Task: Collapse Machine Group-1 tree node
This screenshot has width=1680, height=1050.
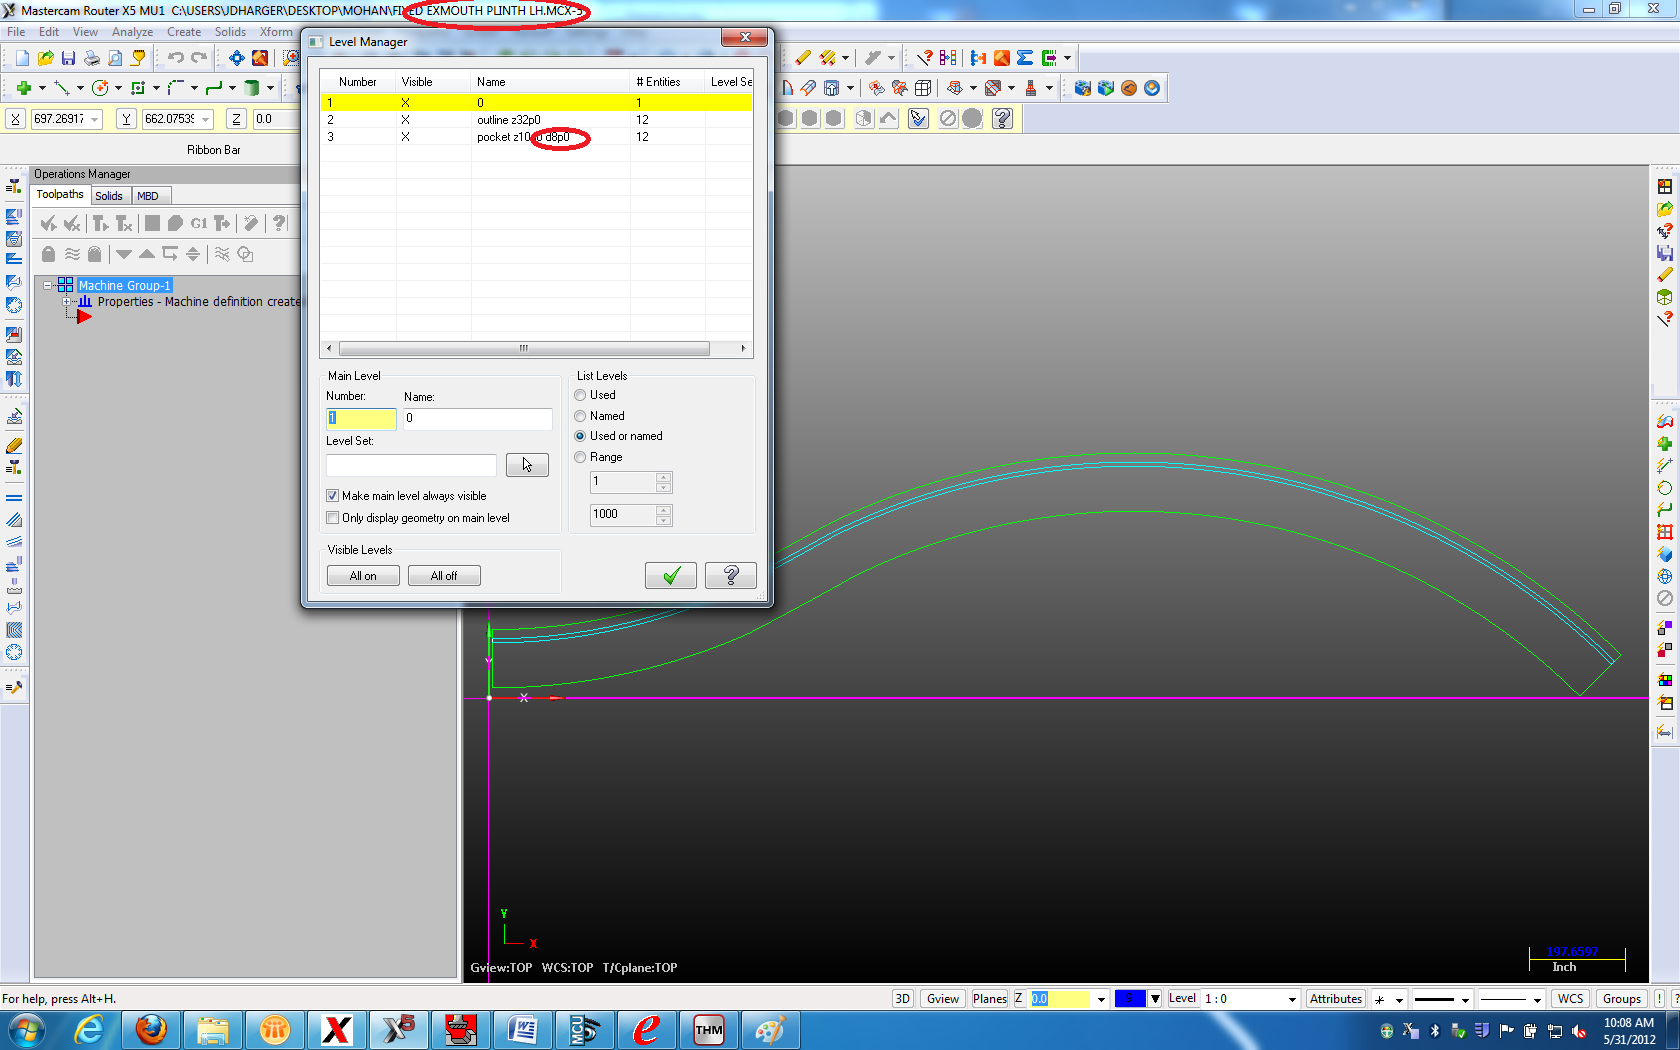Action: point(47,285)
